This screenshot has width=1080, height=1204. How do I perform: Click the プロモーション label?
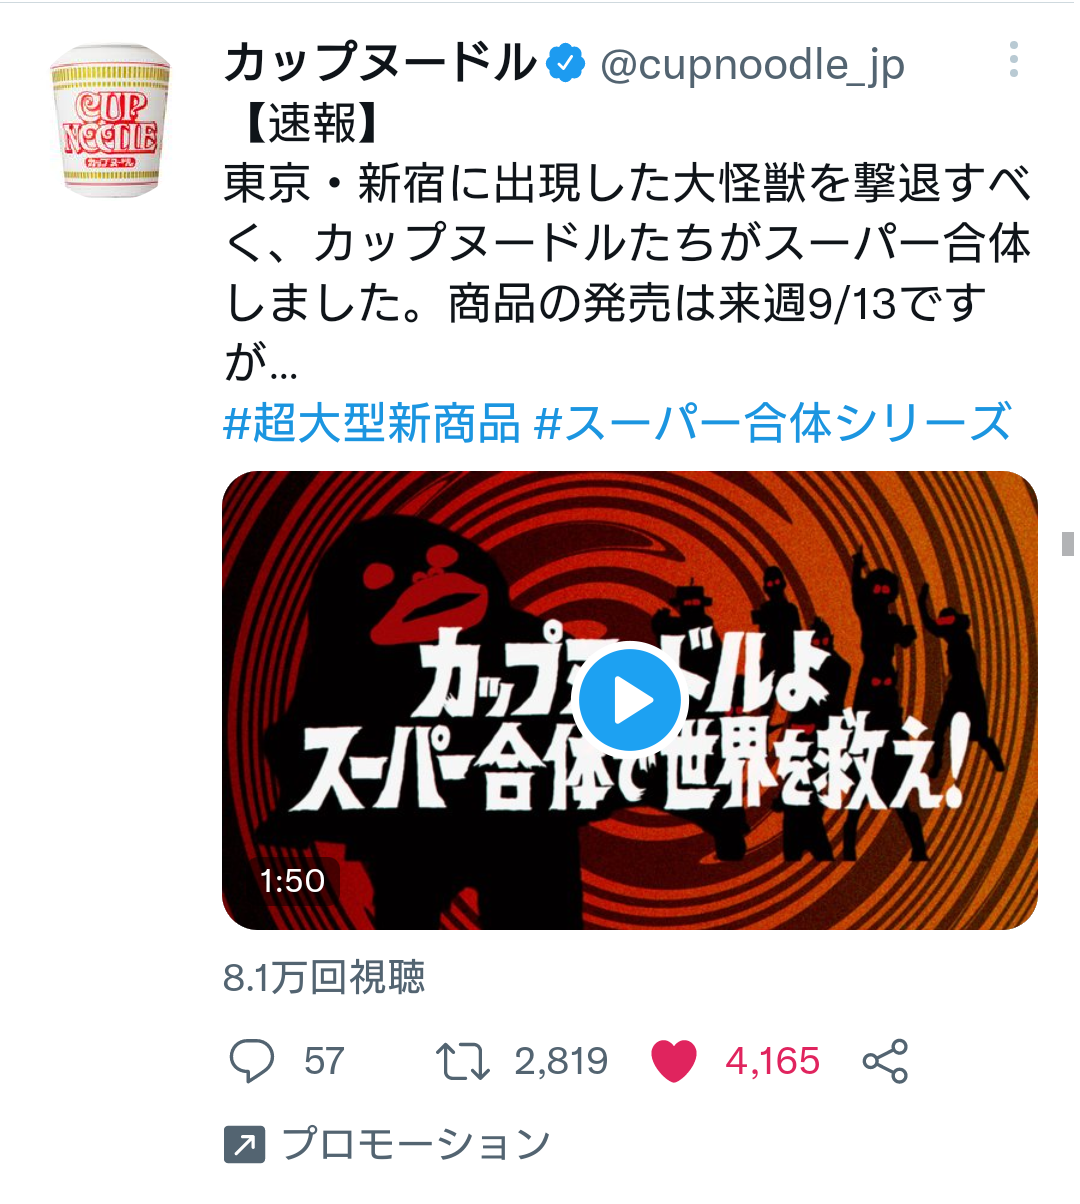pyautogui.click(x=416, y=1144)
